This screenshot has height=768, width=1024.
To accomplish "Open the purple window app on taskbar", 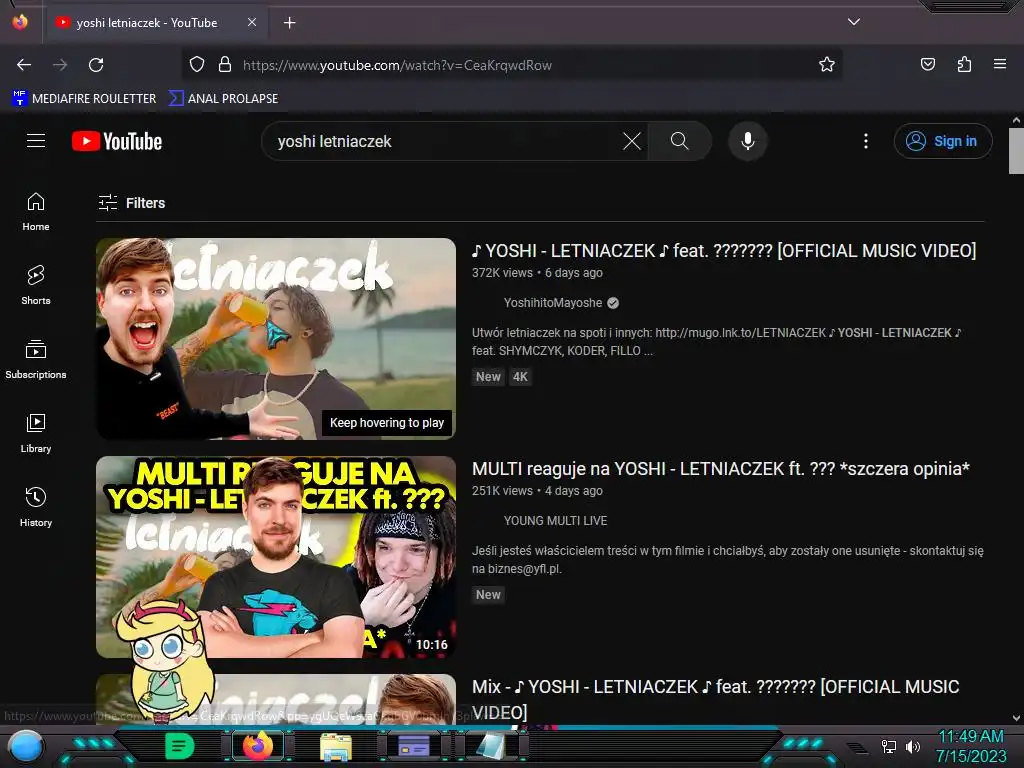I will (x=414, y=746).
